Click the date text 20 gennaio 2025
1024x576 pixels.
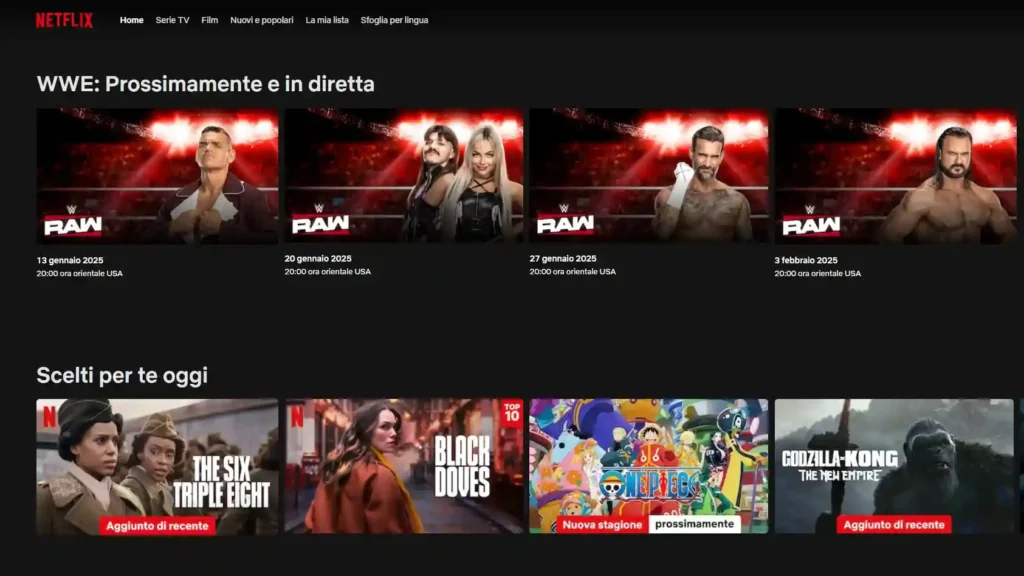(x=318, y=259)
